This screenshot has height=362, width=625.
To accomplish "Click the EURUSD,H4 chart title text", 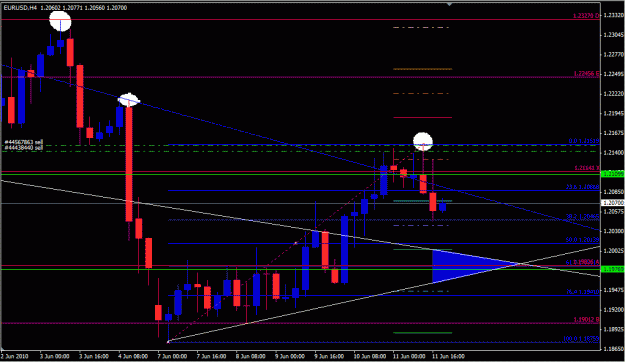I will tap(20, 8).
